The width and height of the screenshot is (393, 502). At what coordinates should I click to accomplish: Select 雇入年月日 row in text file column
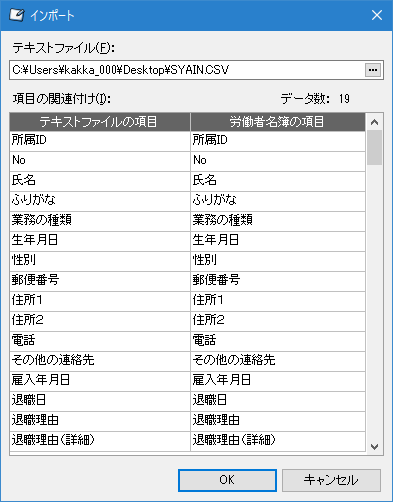100,381
